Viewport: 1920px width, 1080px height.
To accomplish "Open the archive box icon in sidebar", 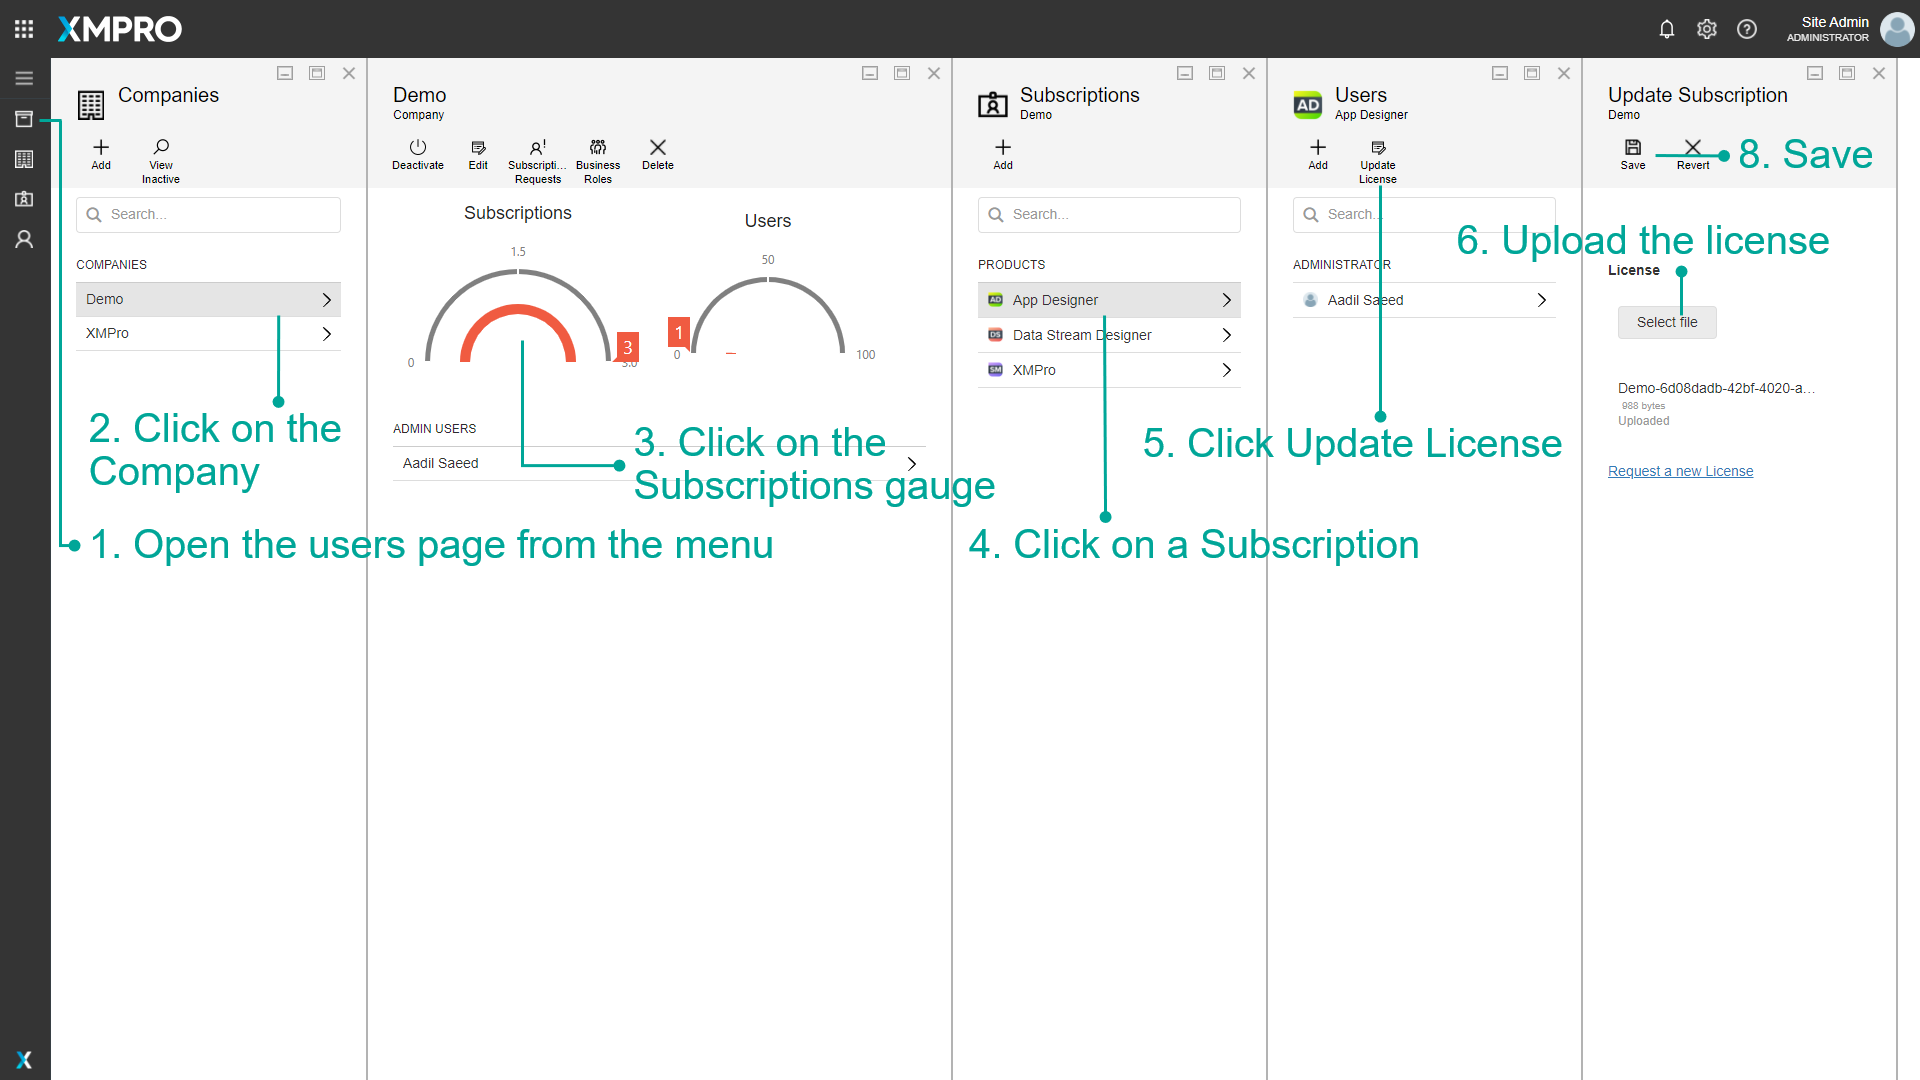I will 24,119.
